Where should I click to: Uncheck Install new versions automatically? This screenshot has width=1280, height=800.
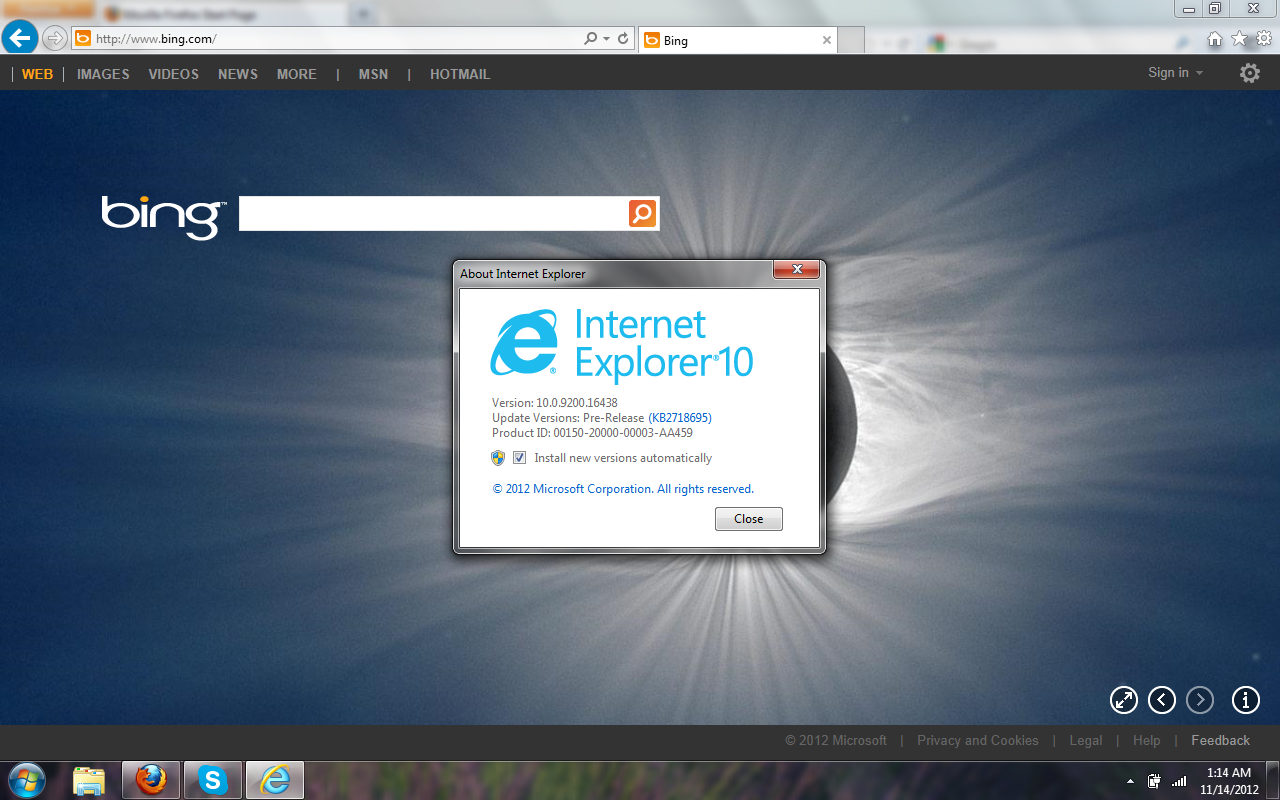[520, 458]
